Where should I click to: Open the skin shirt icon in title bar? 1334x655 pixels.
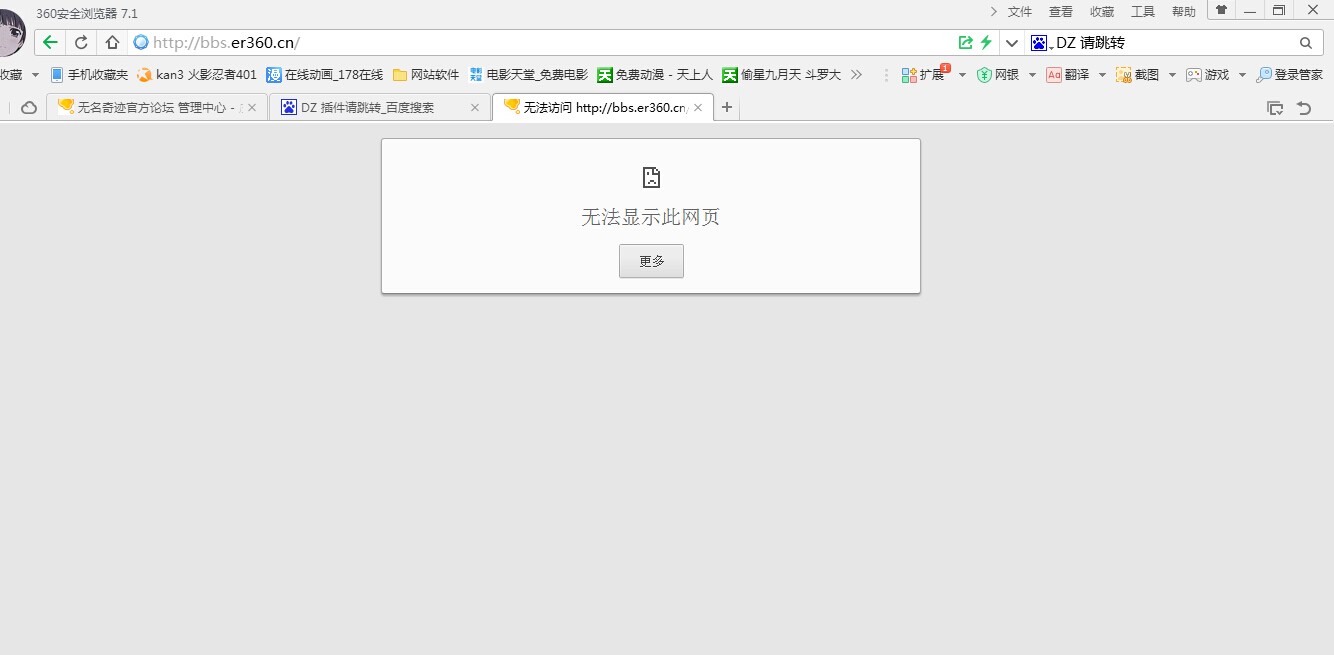pyautogui.click(x=1221, y=10)
